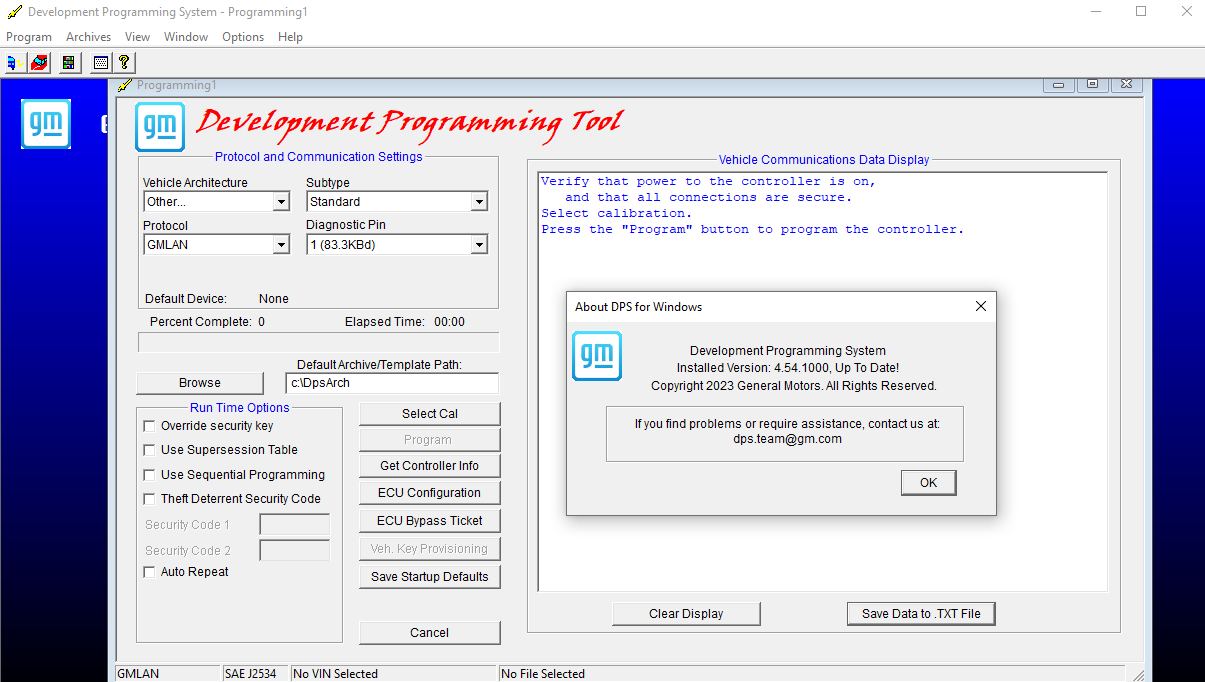The image size is (1205, 682).
Task: Click the yellow question mark help icon
Action: coord(124,63)
